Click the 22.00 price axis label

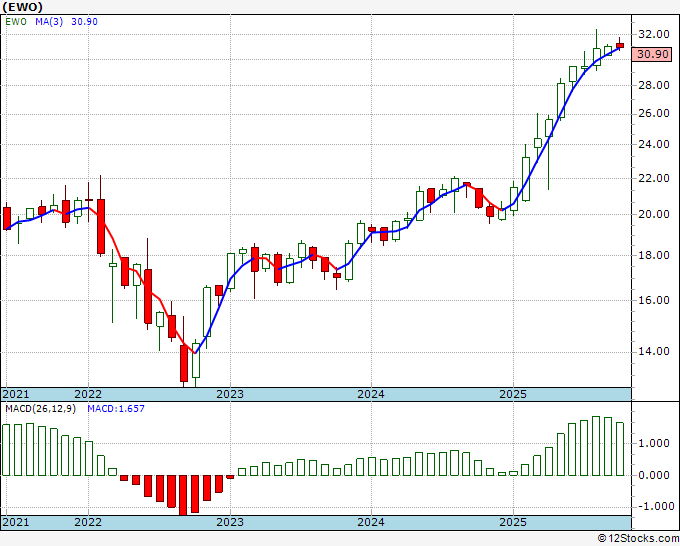click(x=654, y=178)
